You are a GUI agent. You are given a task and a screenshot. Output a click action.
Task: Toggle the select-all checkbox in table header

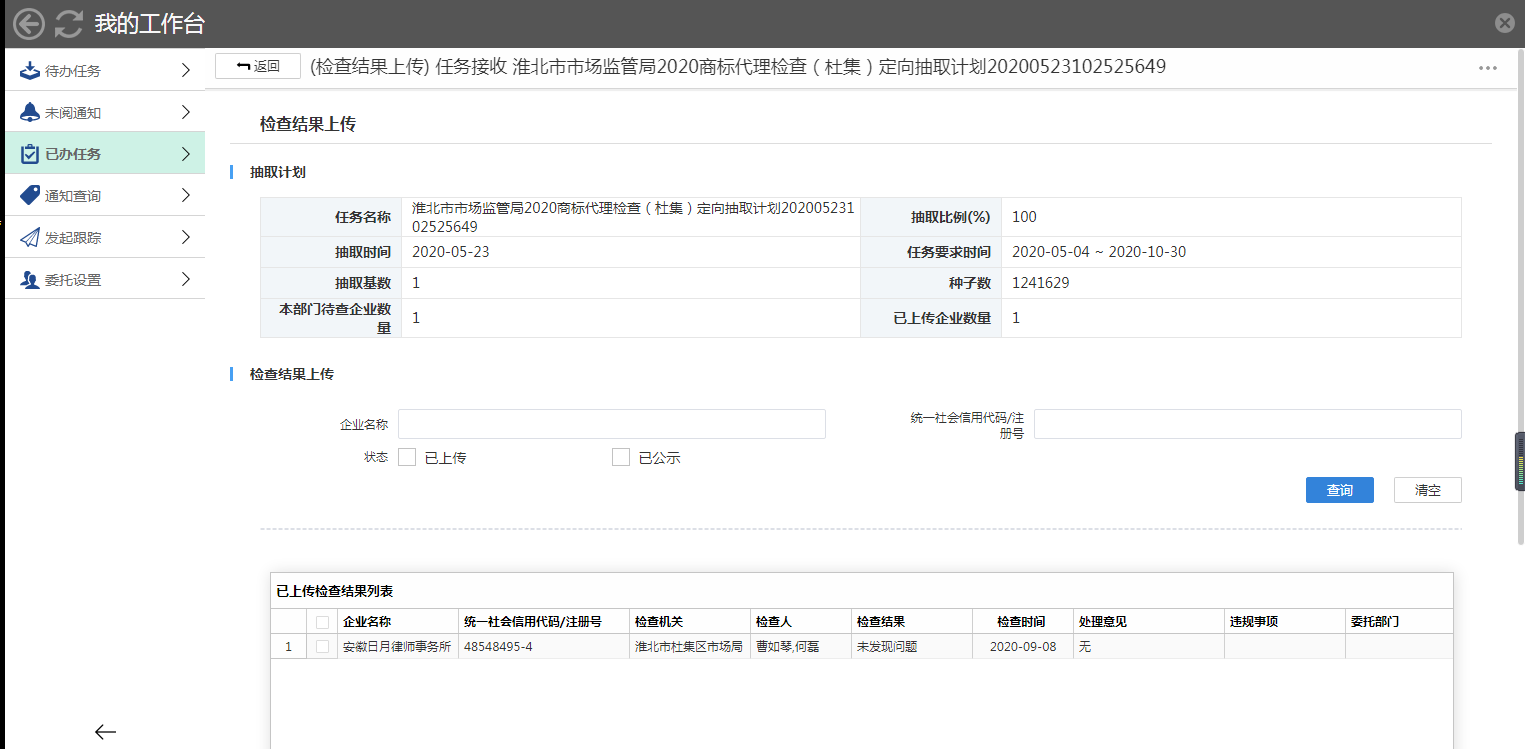[x=322, y=622]
